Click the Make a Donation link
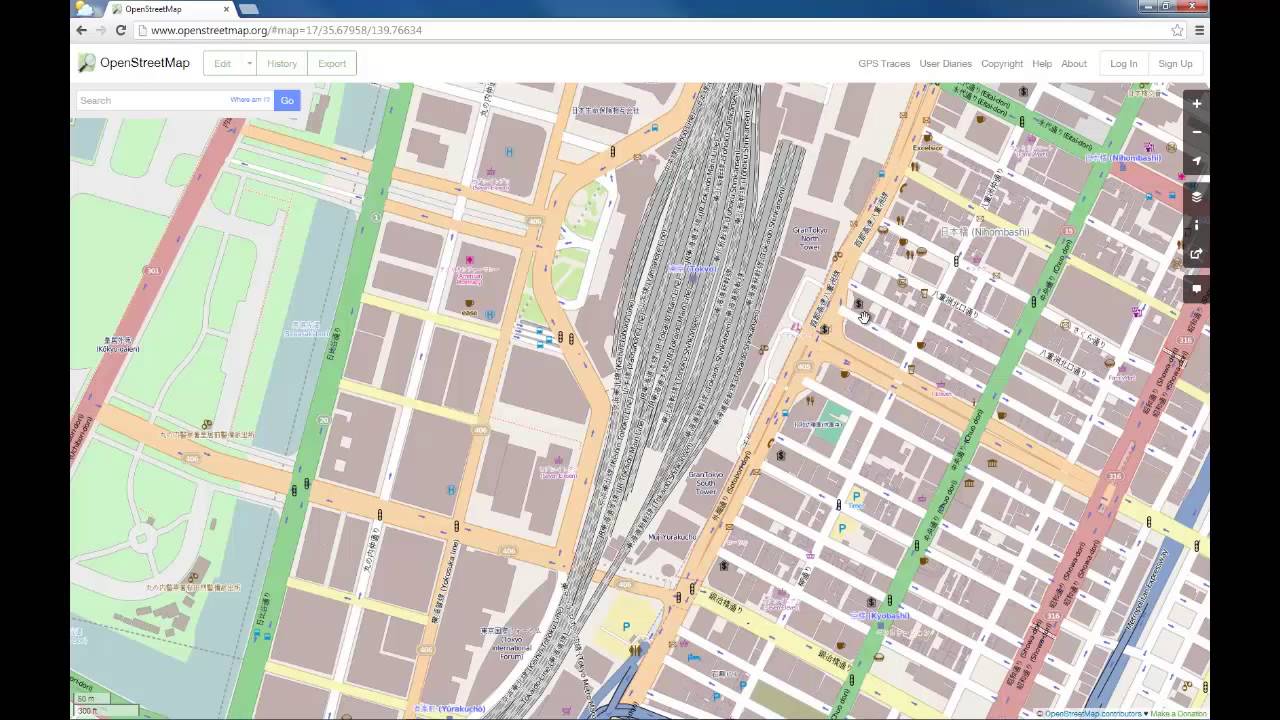Screen dimensions: 1280x720 click(1178, 714)
